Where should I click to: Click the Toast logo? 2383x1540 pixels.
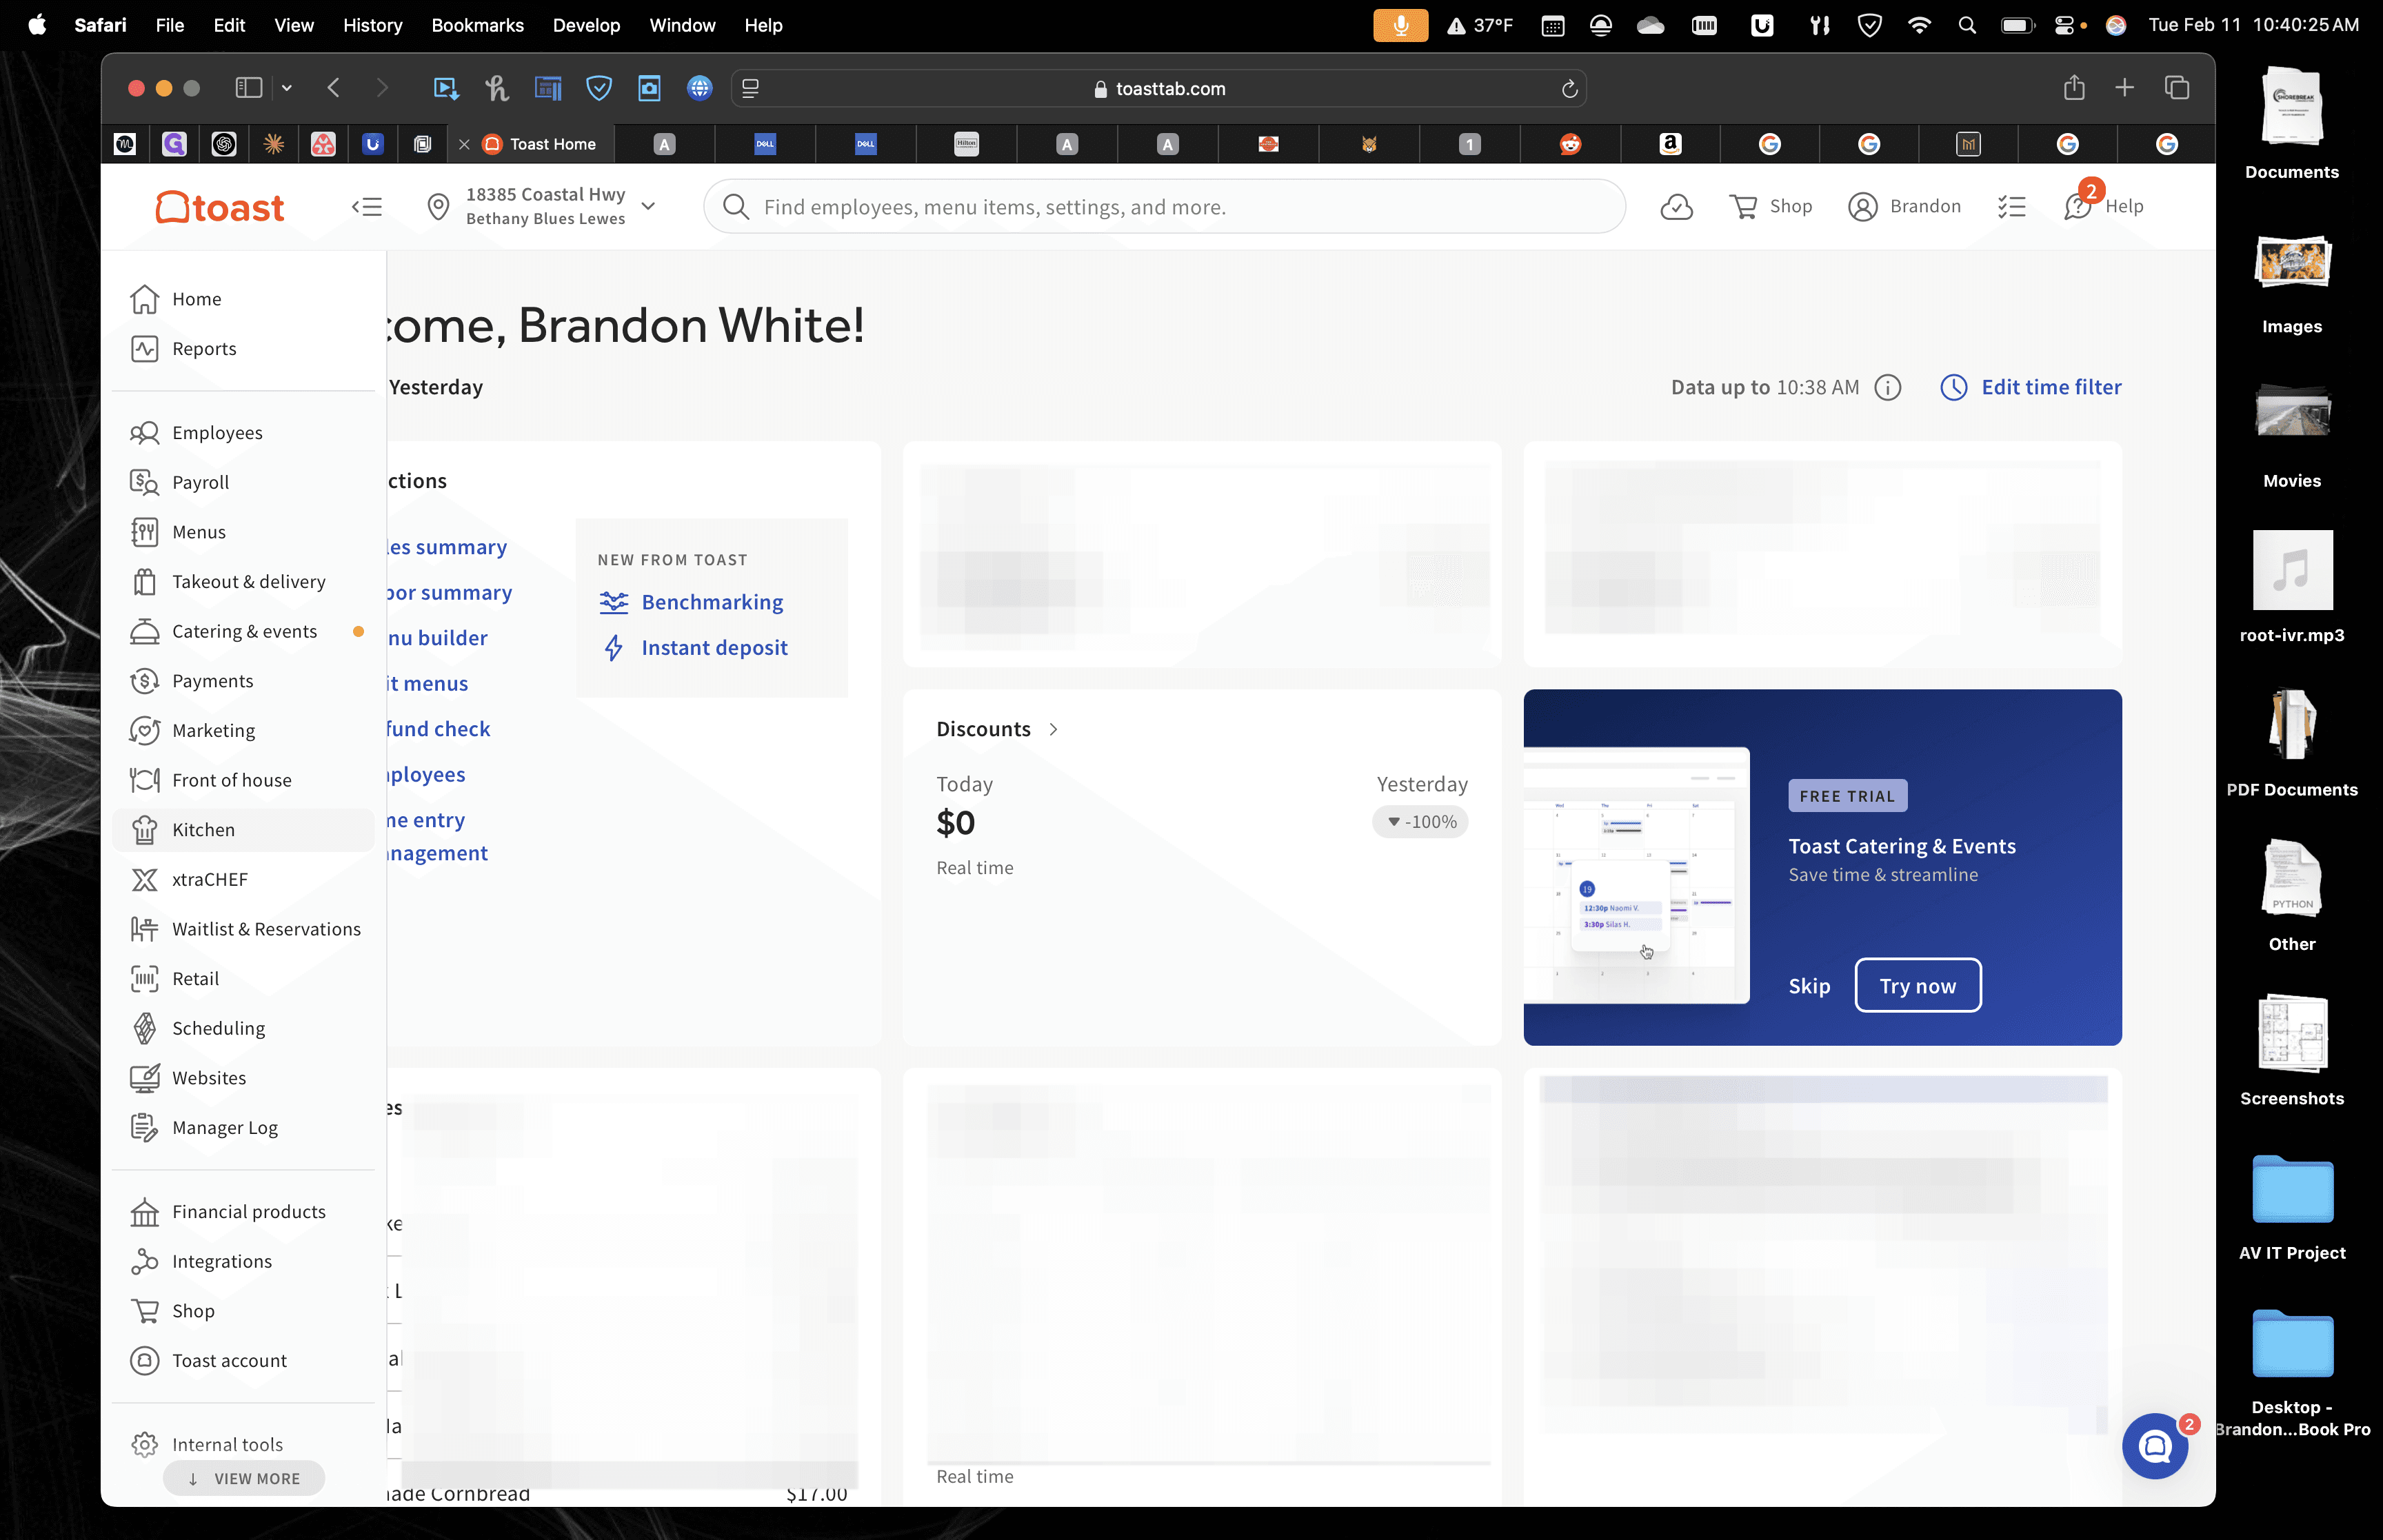[220, 207]
